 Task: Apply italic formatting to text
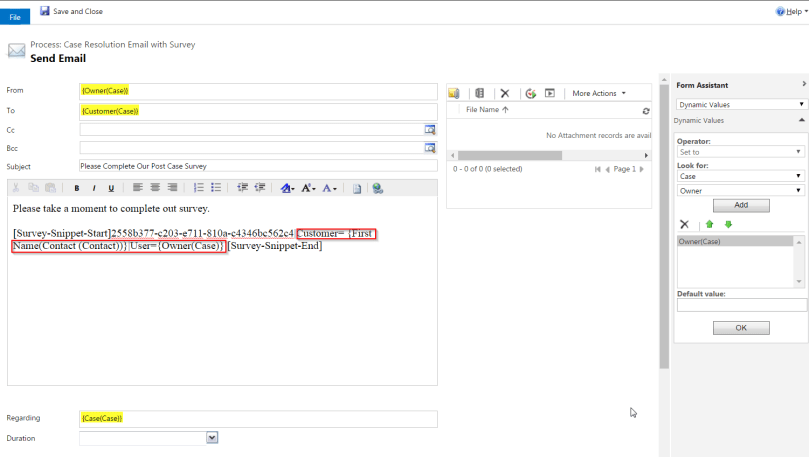coord(94,188)
